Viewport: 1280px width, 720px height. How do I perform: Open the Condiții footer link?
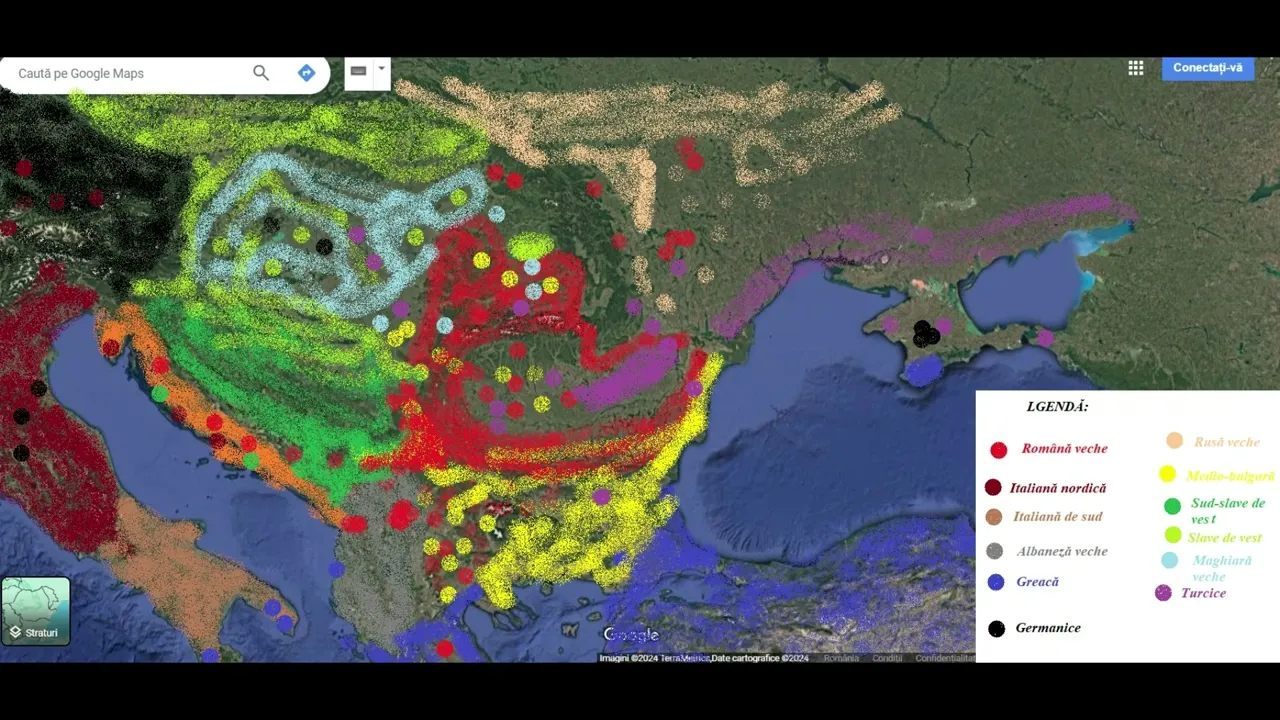click(x=887, y=658)
